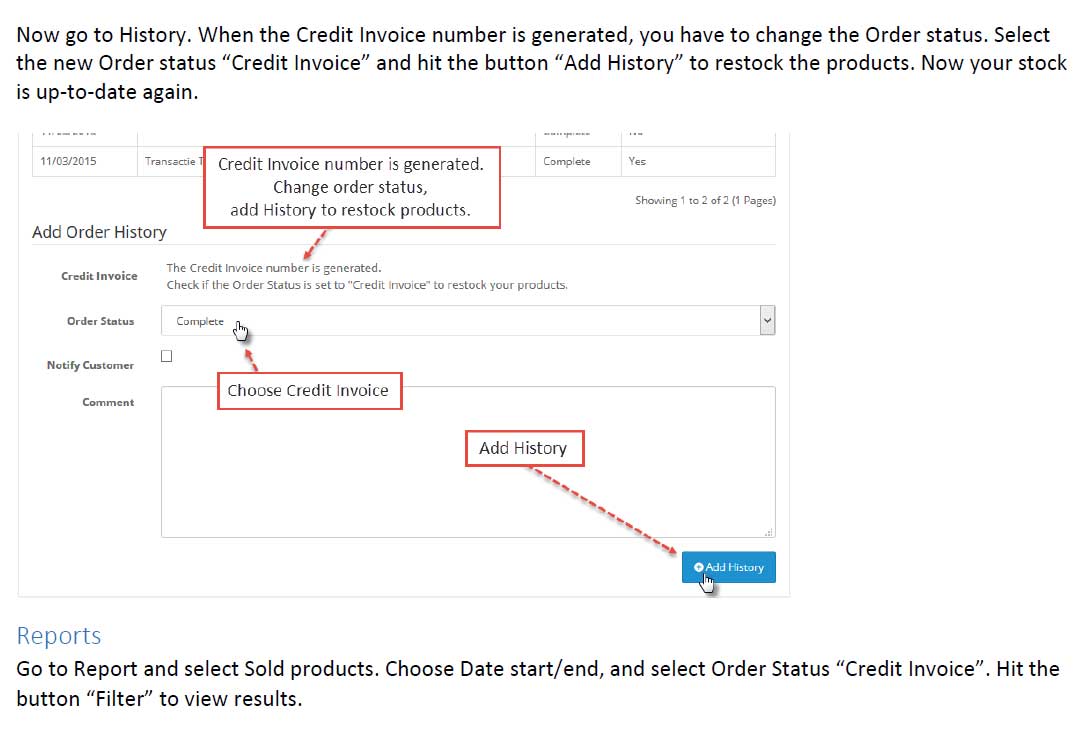Click the Add History callout box
Image resolution: width=1085 pixels, height=748 pixels.
525,448
